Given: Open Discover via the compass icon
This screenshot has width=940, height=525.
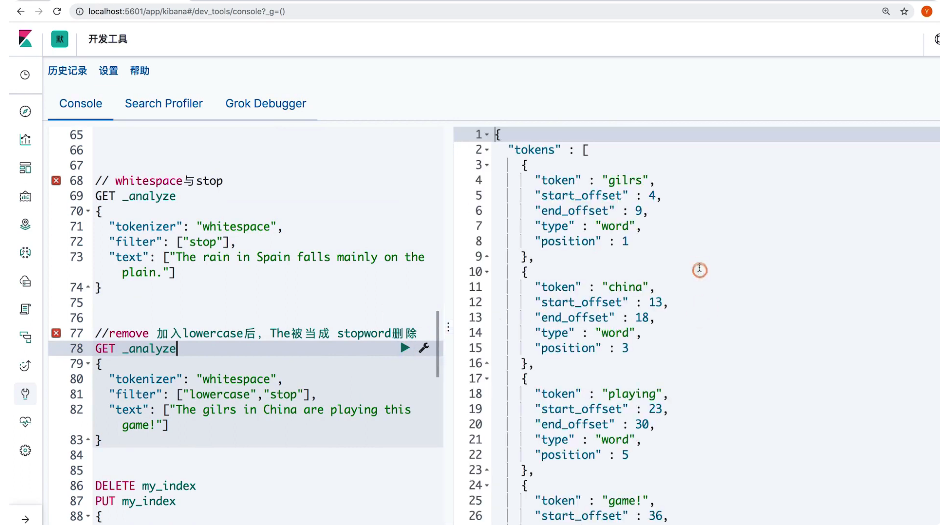Looking at the screenshot, I should click(25, 111).
